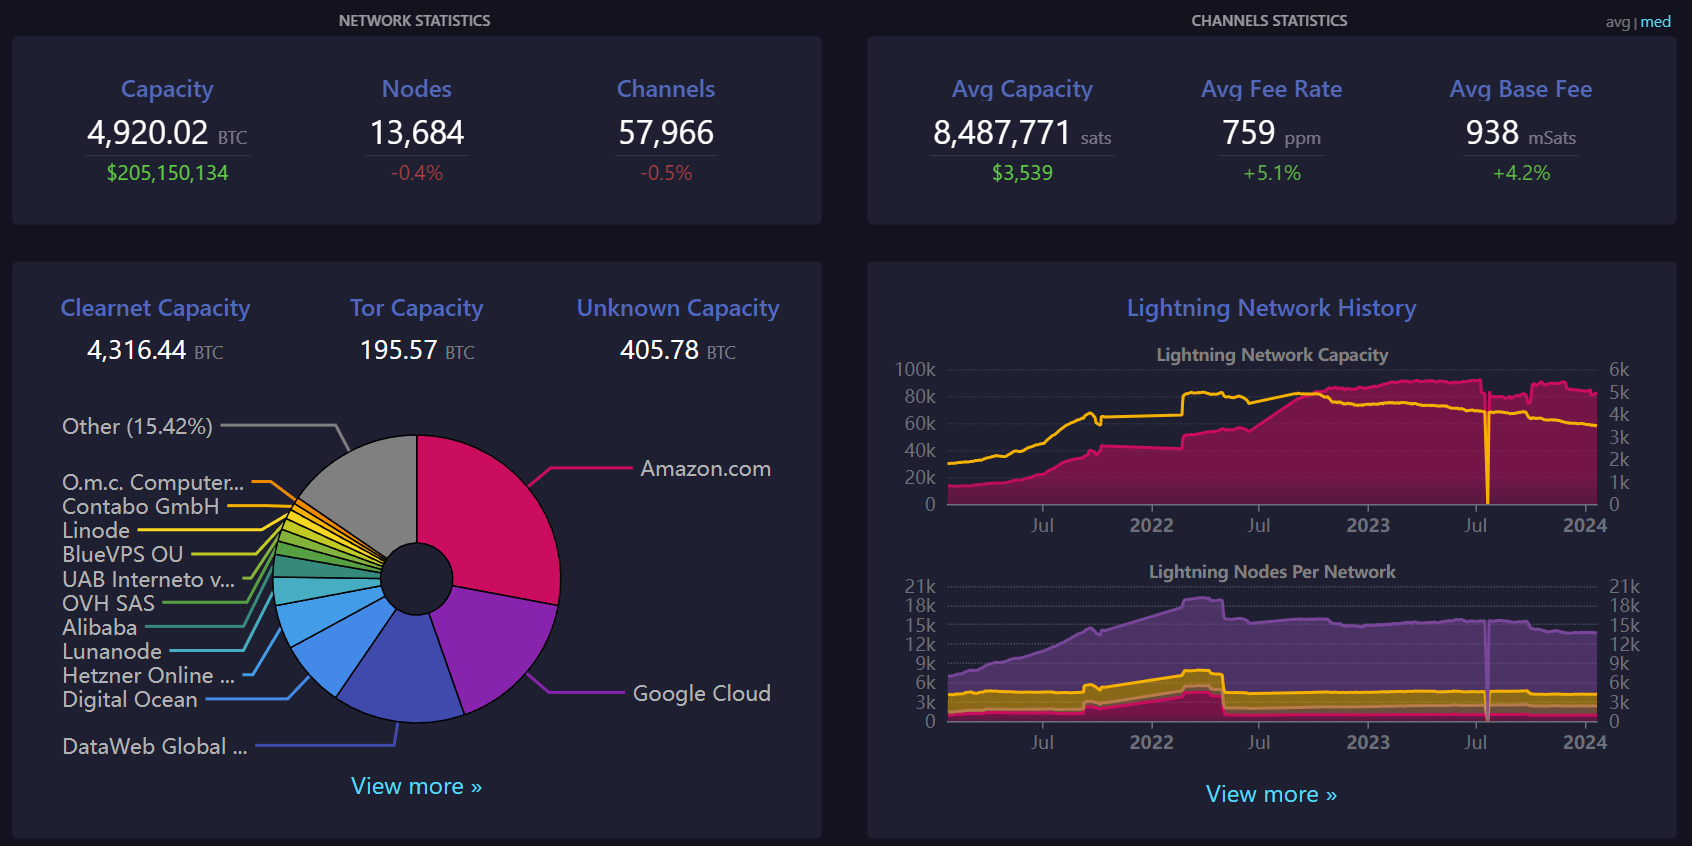Click the 4,316.44 BTC clearnet value
Viewport: 1692px width, 846px height.
(155, 350)
